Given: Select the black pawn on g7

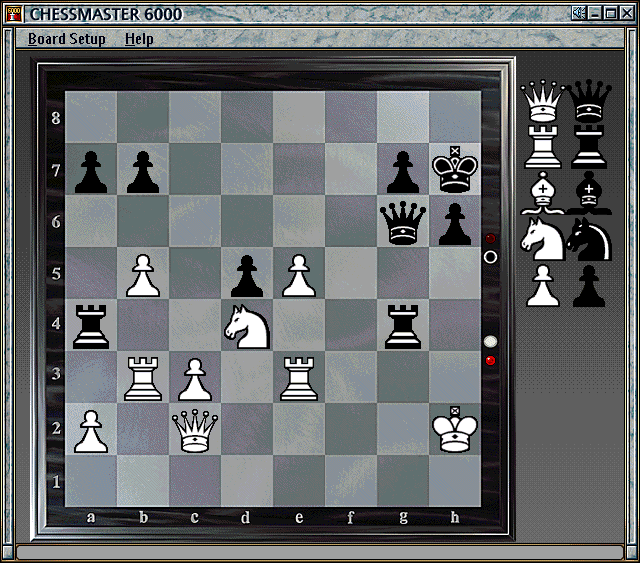Looking at the screenshot, I should [x=403, y=172].
